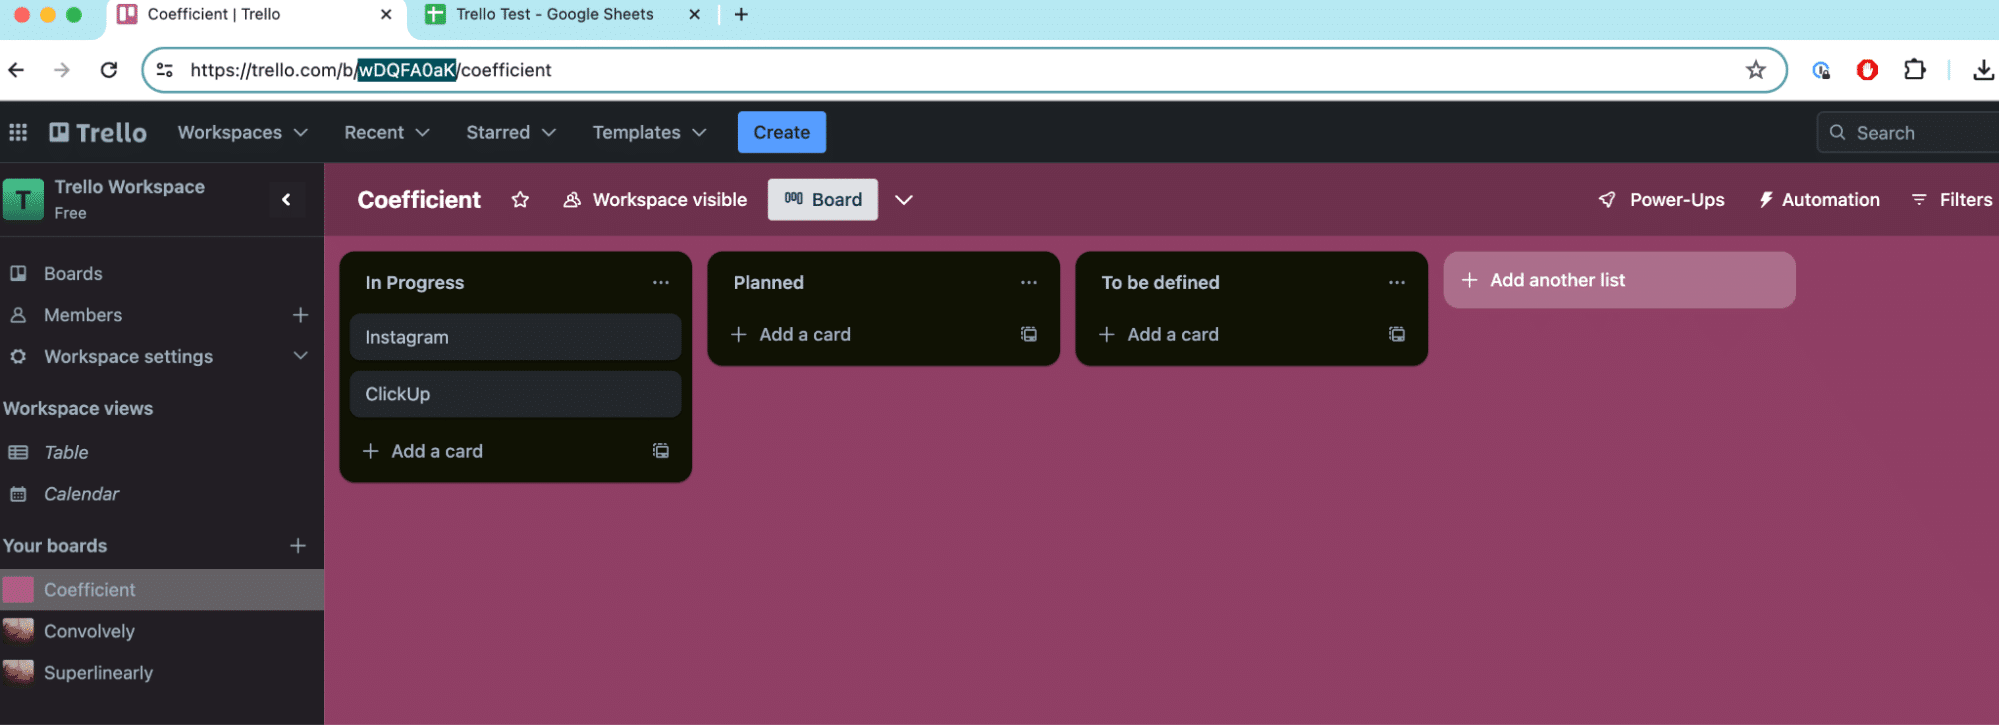
Task: Expand the board views chevron
Action: [x=904, y=200]
